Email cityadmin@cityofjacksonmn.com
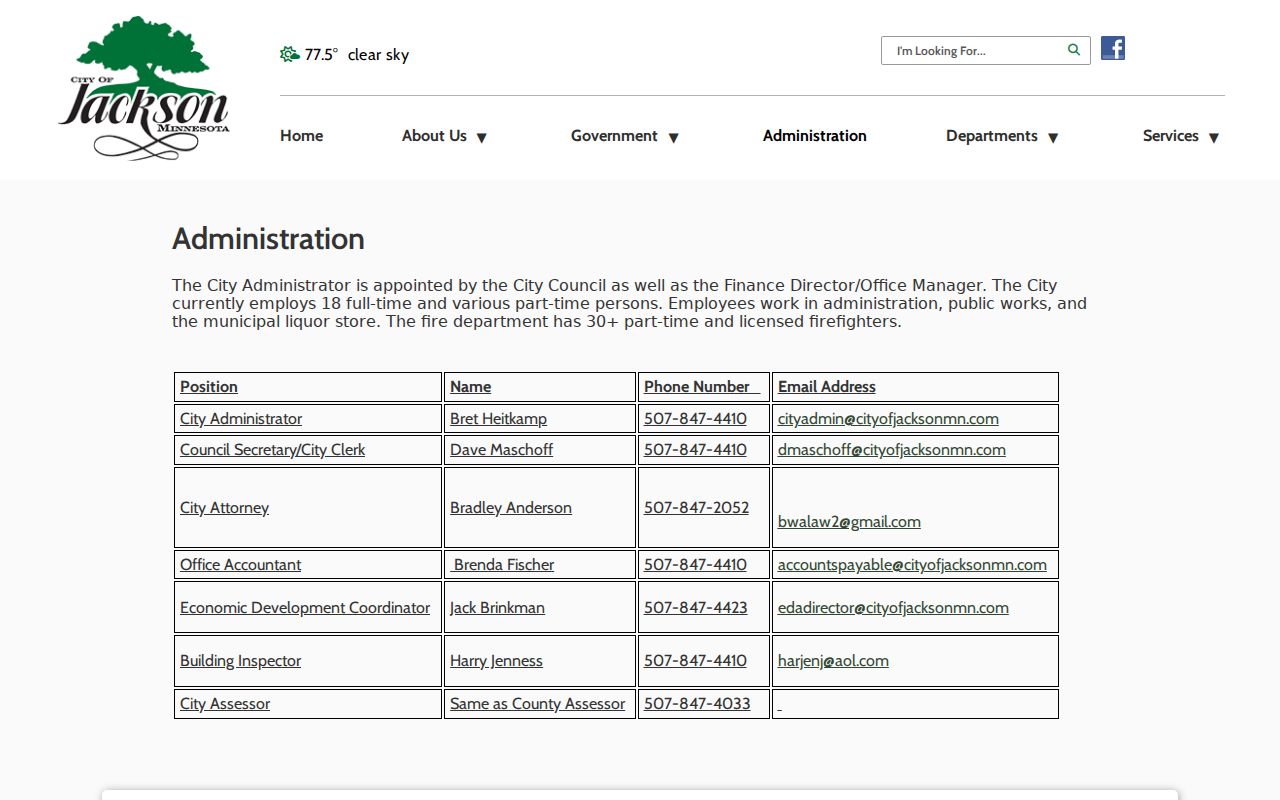 pyautogui.click(x=888, y=419)
